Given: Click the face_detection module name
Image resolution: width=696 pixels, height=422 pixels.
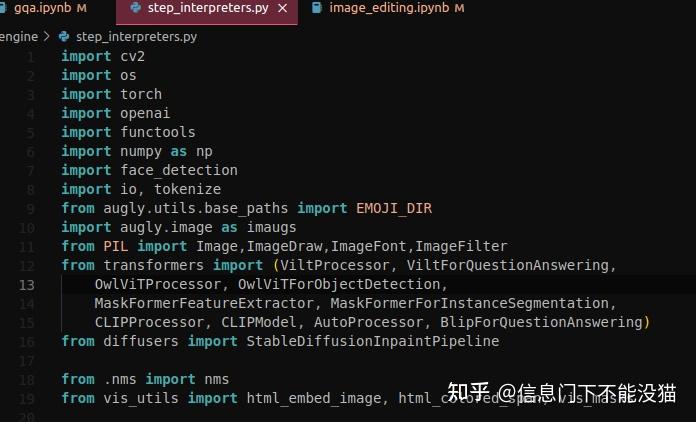Looking at the screenshot, I should (x=179, y=170).
